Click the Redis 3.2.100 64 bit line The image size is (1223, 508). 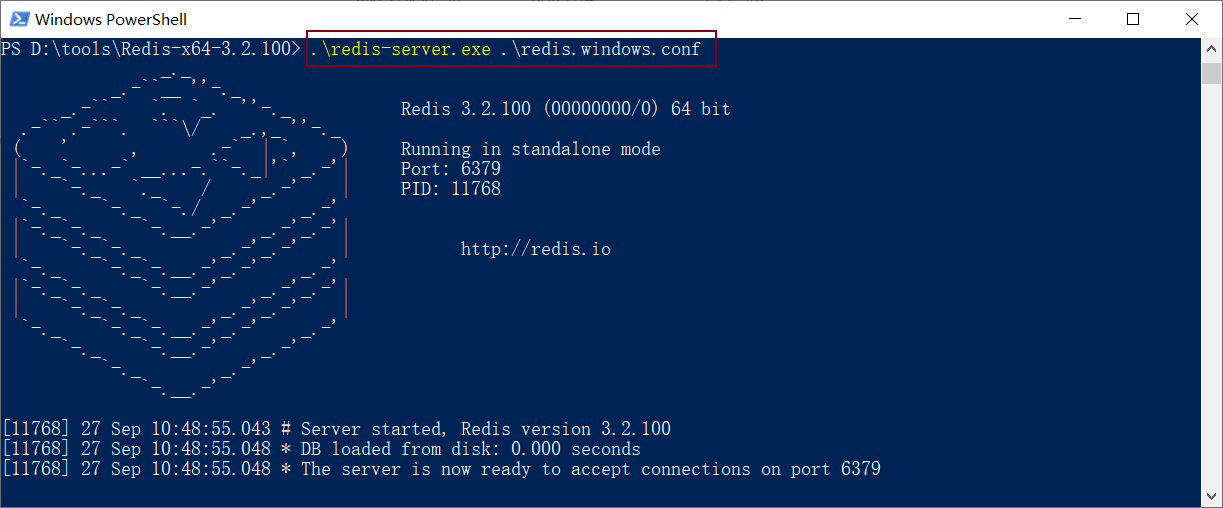pyautogui.click(x=565, y=109)
